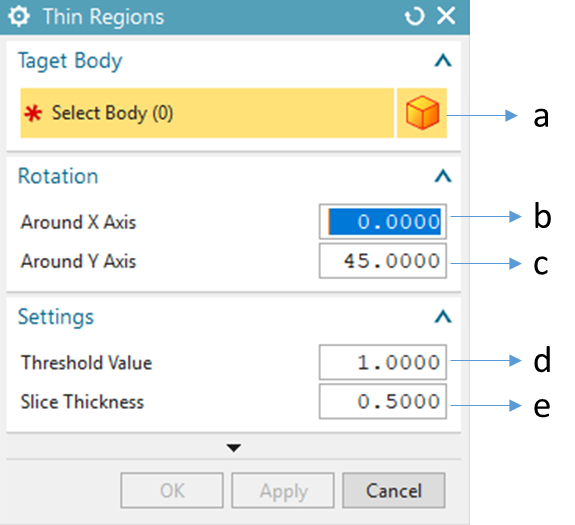Click the Apply button
The image size is (575, 525).
[x=283, y=491]
